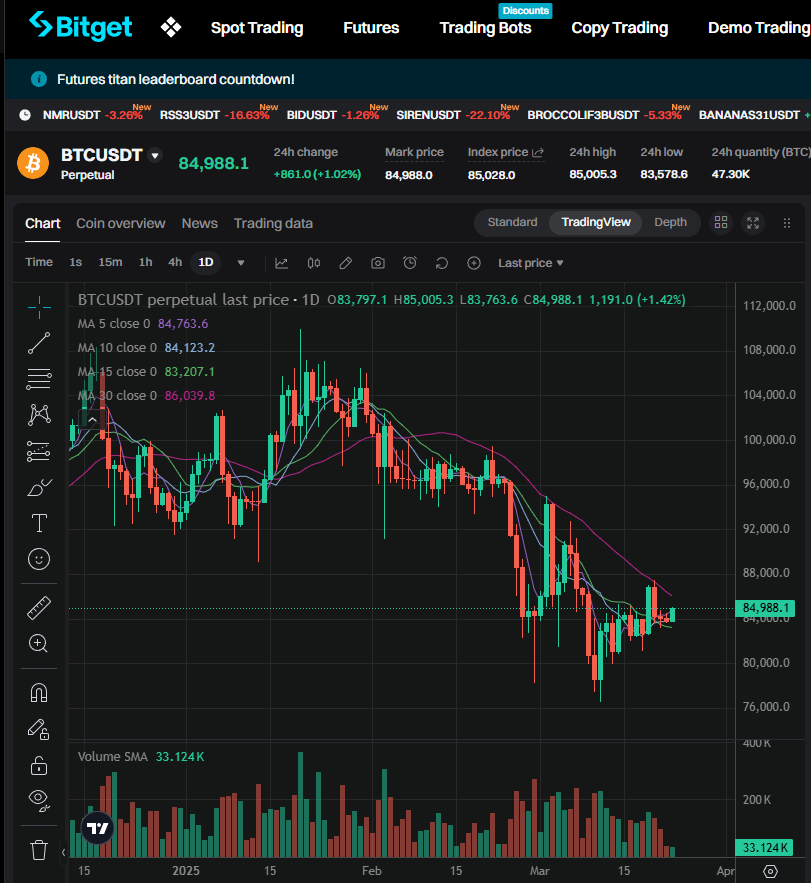The width and height of the screenshot is (811, 883).
Task: Toggle magnet mode for drawings
Action: pos(39,693)
